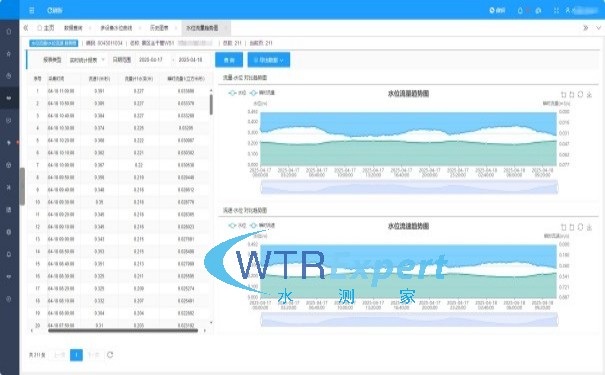The width and height of the screenshot is (605, 375).
Task: Switch to the 主页 home tab
Action: click(46, 28)
